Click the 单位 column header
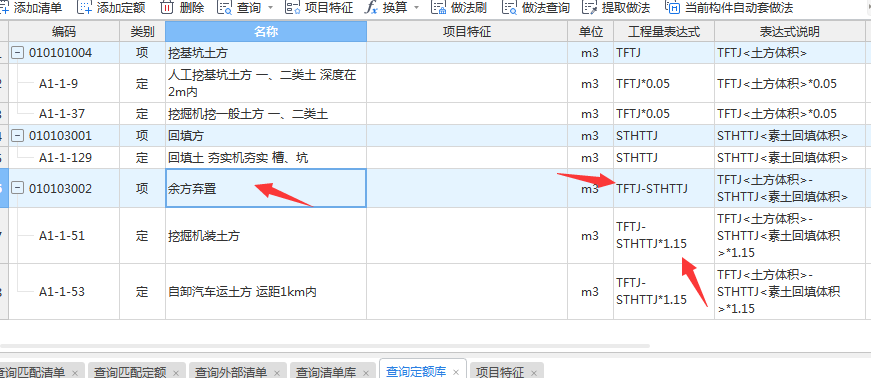 click(590, 32)
